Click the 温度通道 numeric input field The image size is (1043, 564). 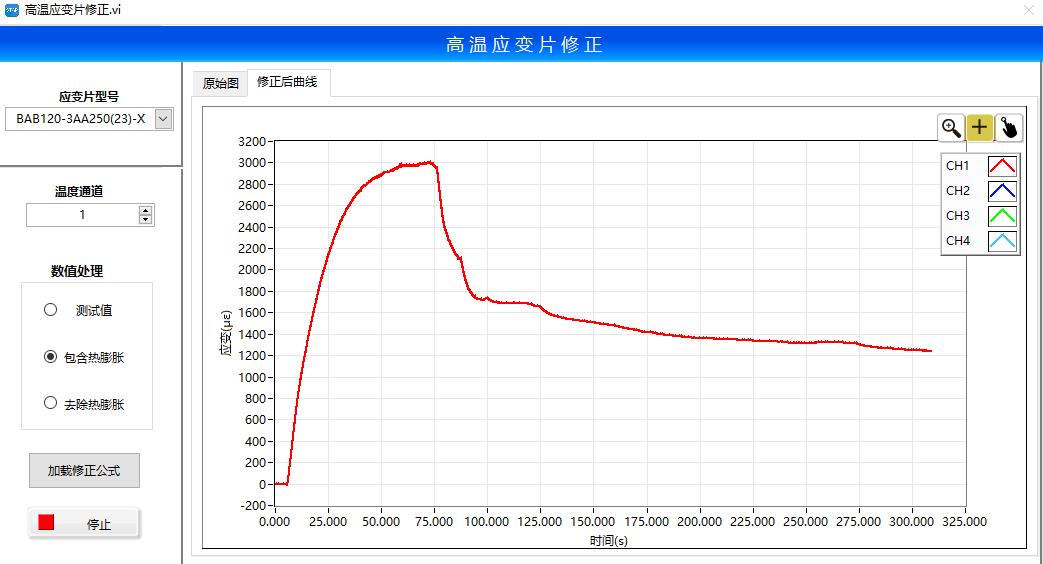82,215
